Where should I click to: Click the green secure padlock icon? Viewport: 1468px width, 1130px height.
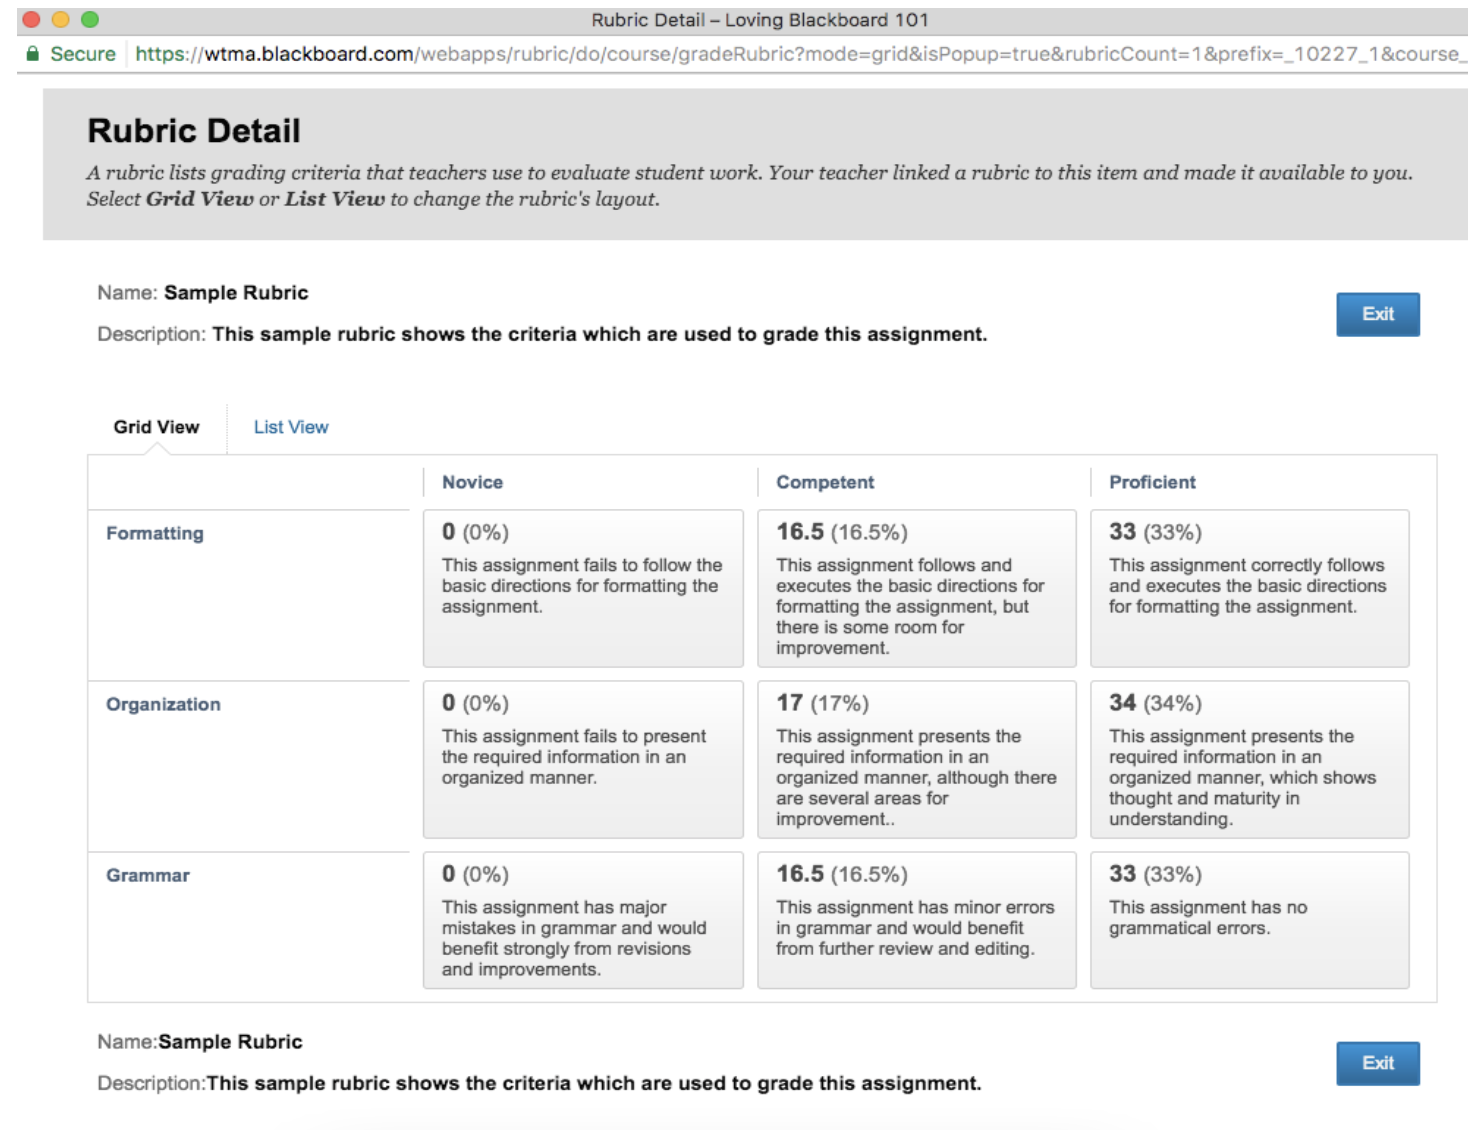[x=33, y=54]
